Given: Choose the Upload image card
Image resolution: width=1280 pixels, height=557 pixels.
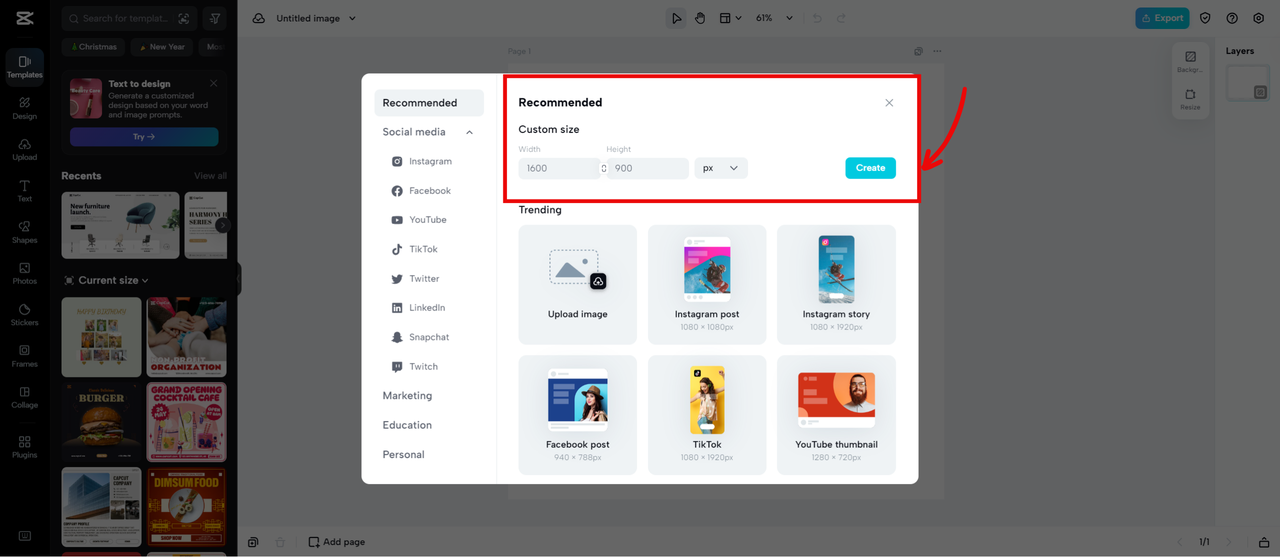Looking at the screenshot, I should [578, 284].
